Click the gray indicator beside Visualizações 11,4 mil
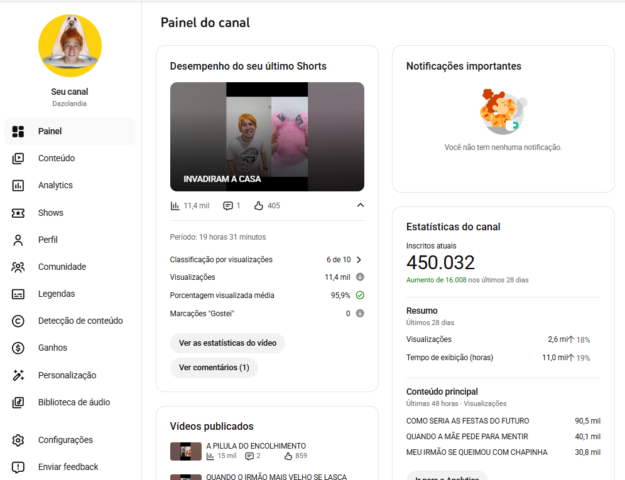Screen dimensions: 625x480 [x=360, y=277]
